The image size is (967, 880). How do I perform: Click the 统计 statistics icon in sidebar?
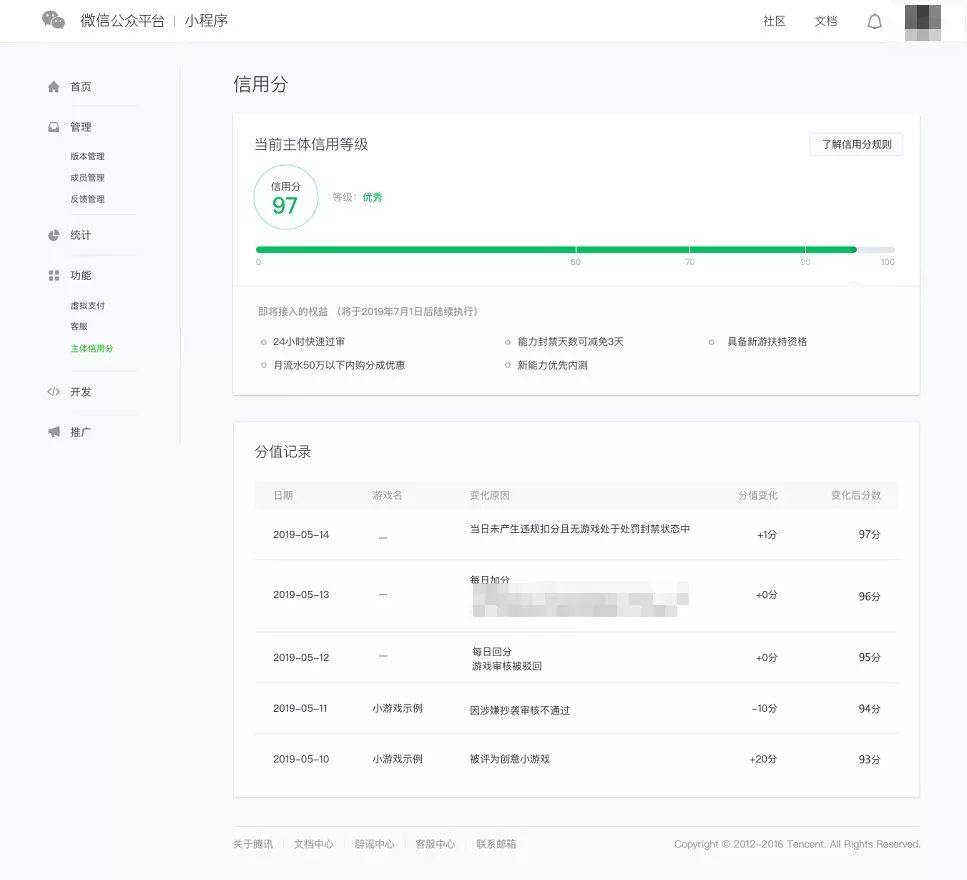coord(54,235)
